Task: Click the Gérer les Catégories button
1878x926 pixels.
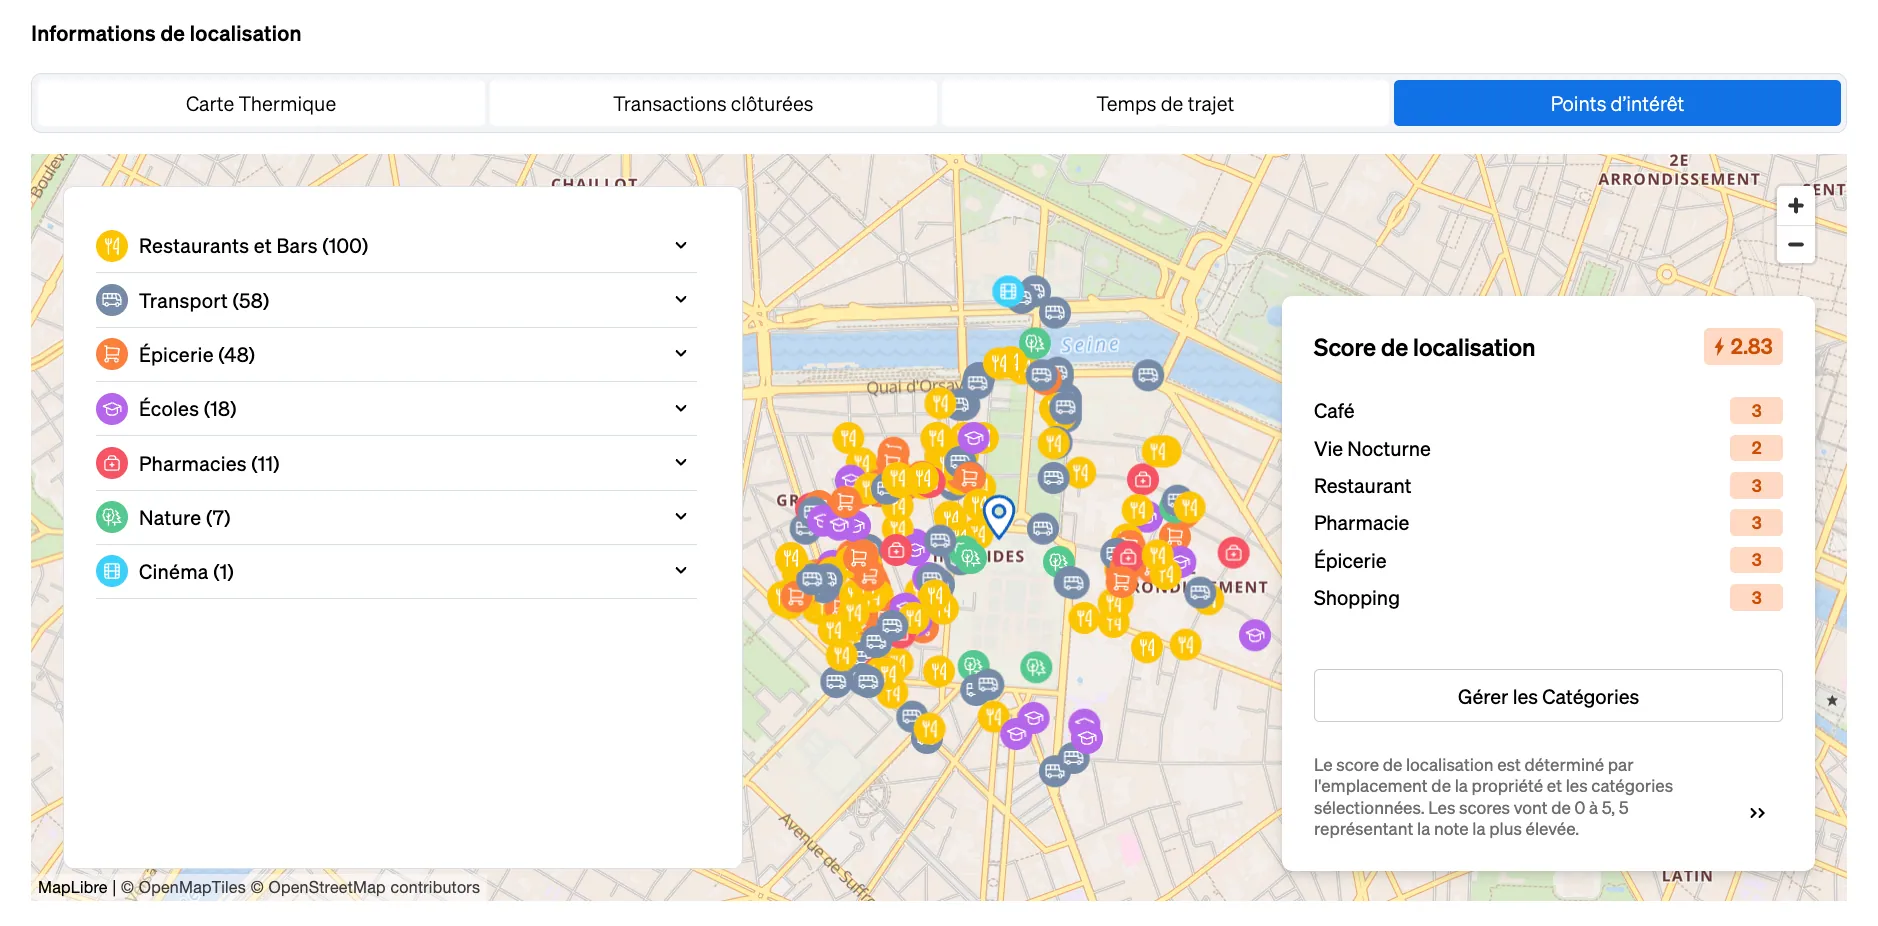Action: 1548,696
